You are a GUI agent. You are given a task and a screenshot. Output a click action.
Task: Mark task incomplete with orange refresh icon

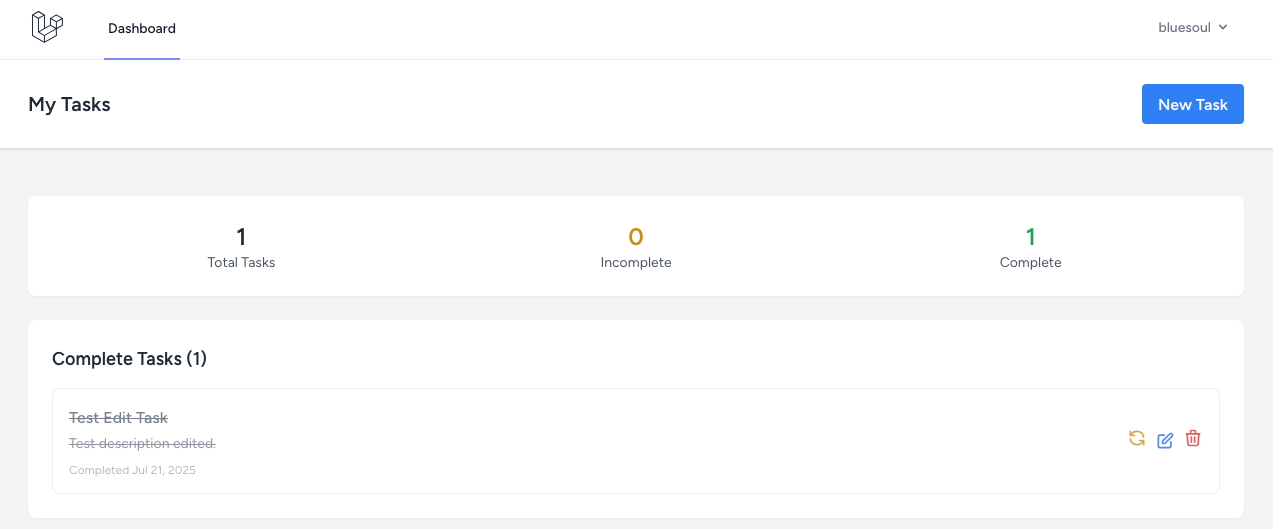coord(1137,438)
